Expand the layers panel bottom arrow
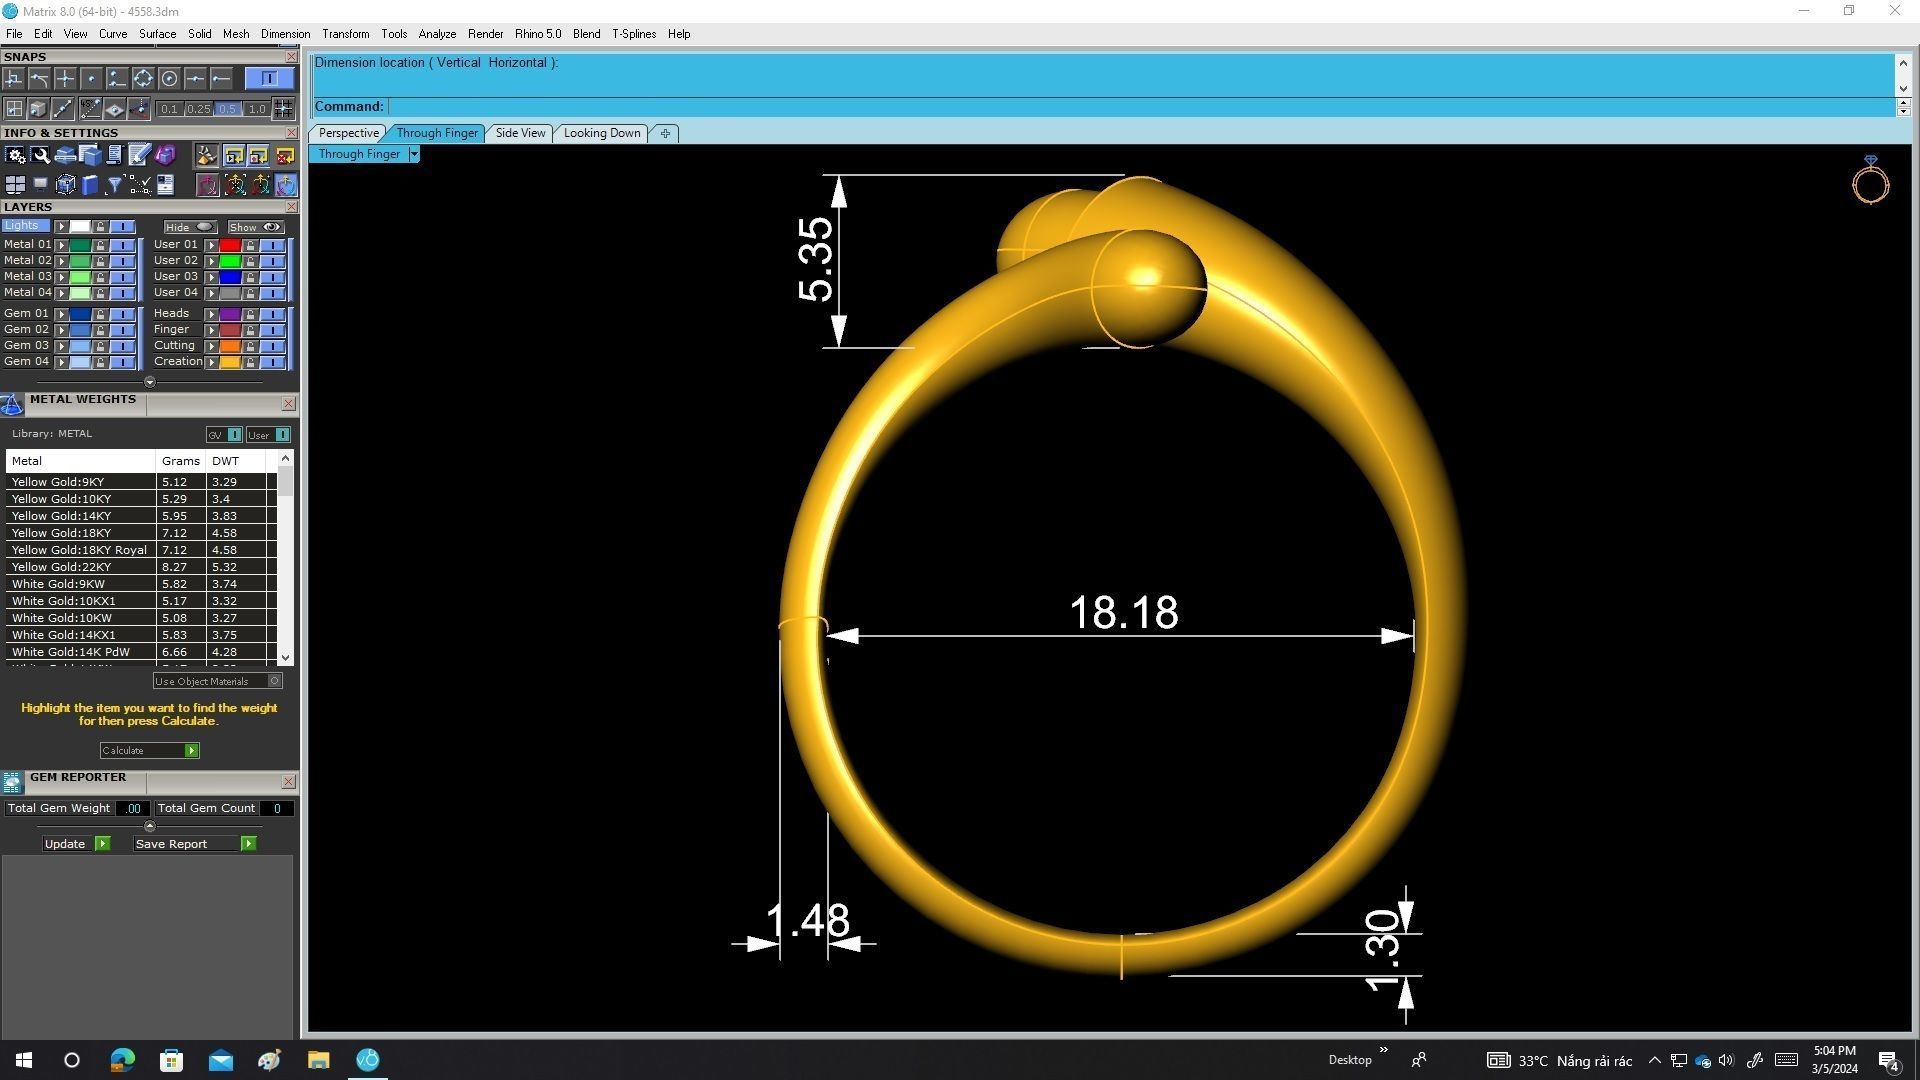 (x=149, y=382)
